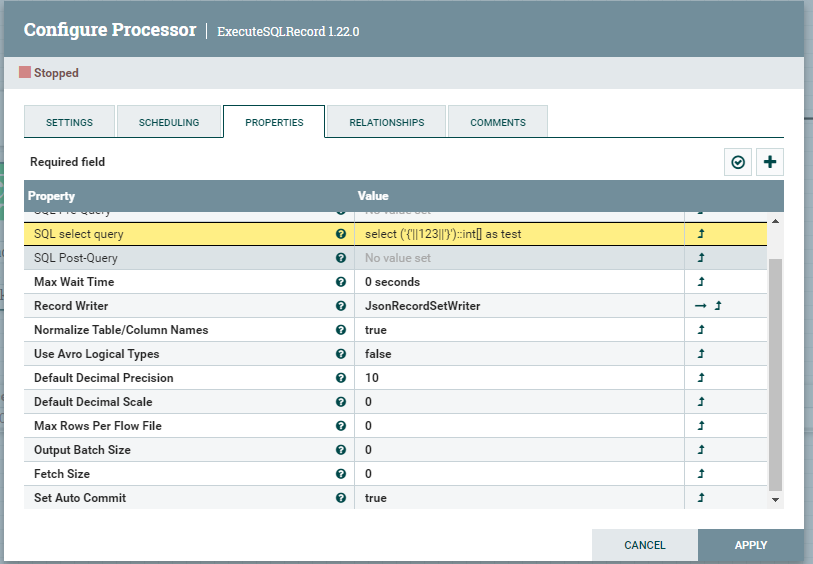813x564 pixels.
Task: Edit Max Rows Per Flow File value
Action: [x=520, y=426]
